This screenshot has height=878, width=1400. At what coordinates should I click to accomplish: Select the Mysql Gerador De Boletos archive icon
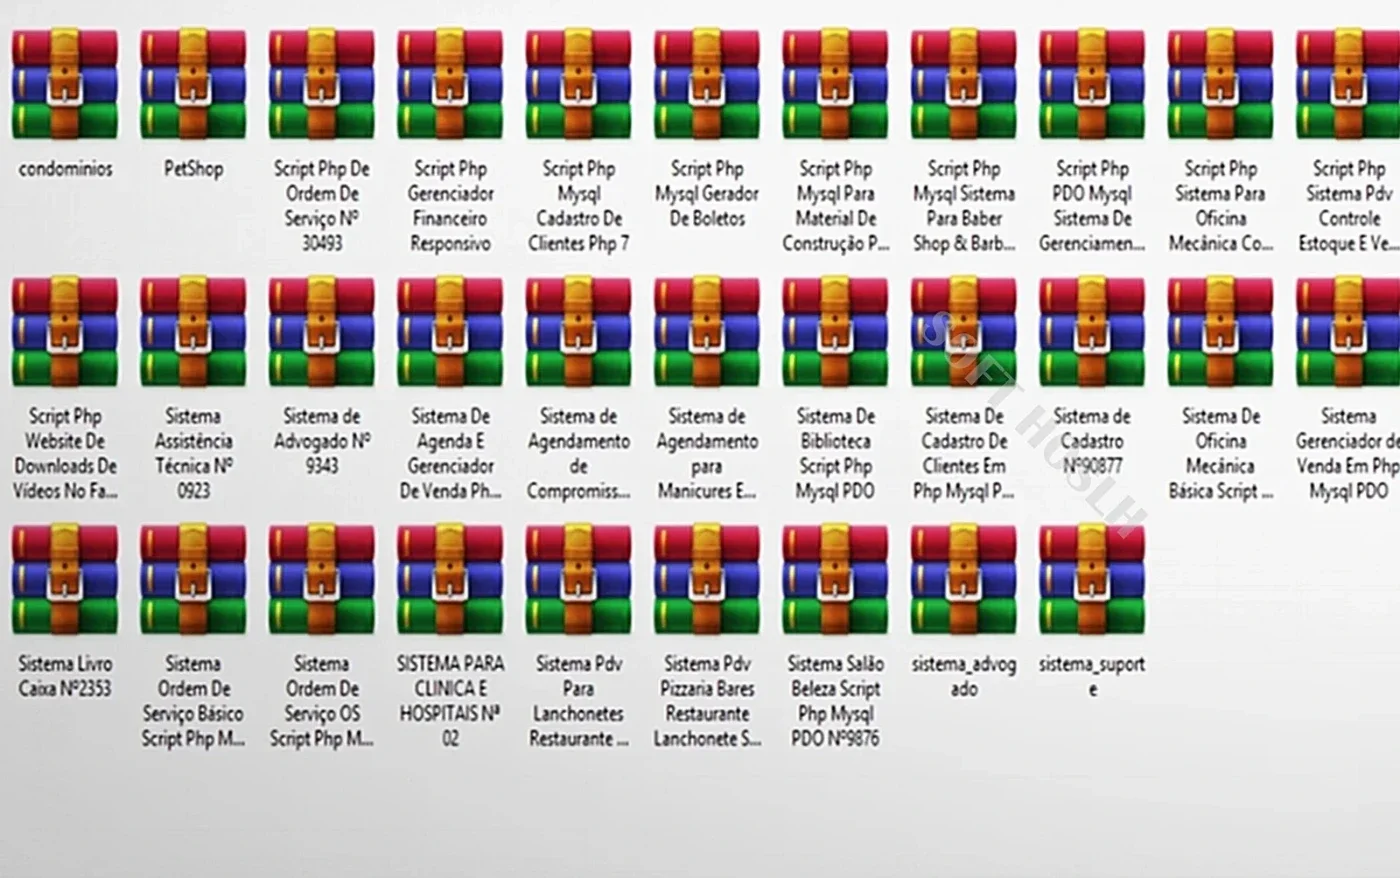707,84
